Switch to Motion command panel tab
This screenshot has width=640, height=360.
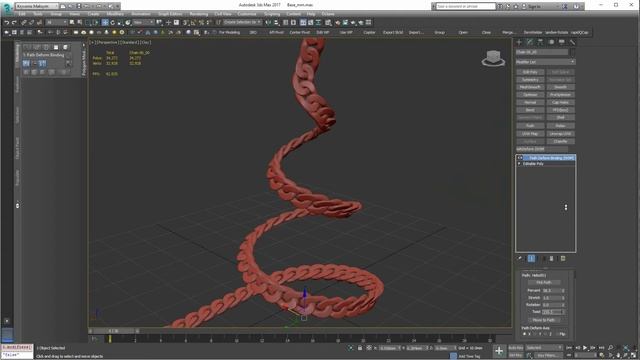pos(551,42)
